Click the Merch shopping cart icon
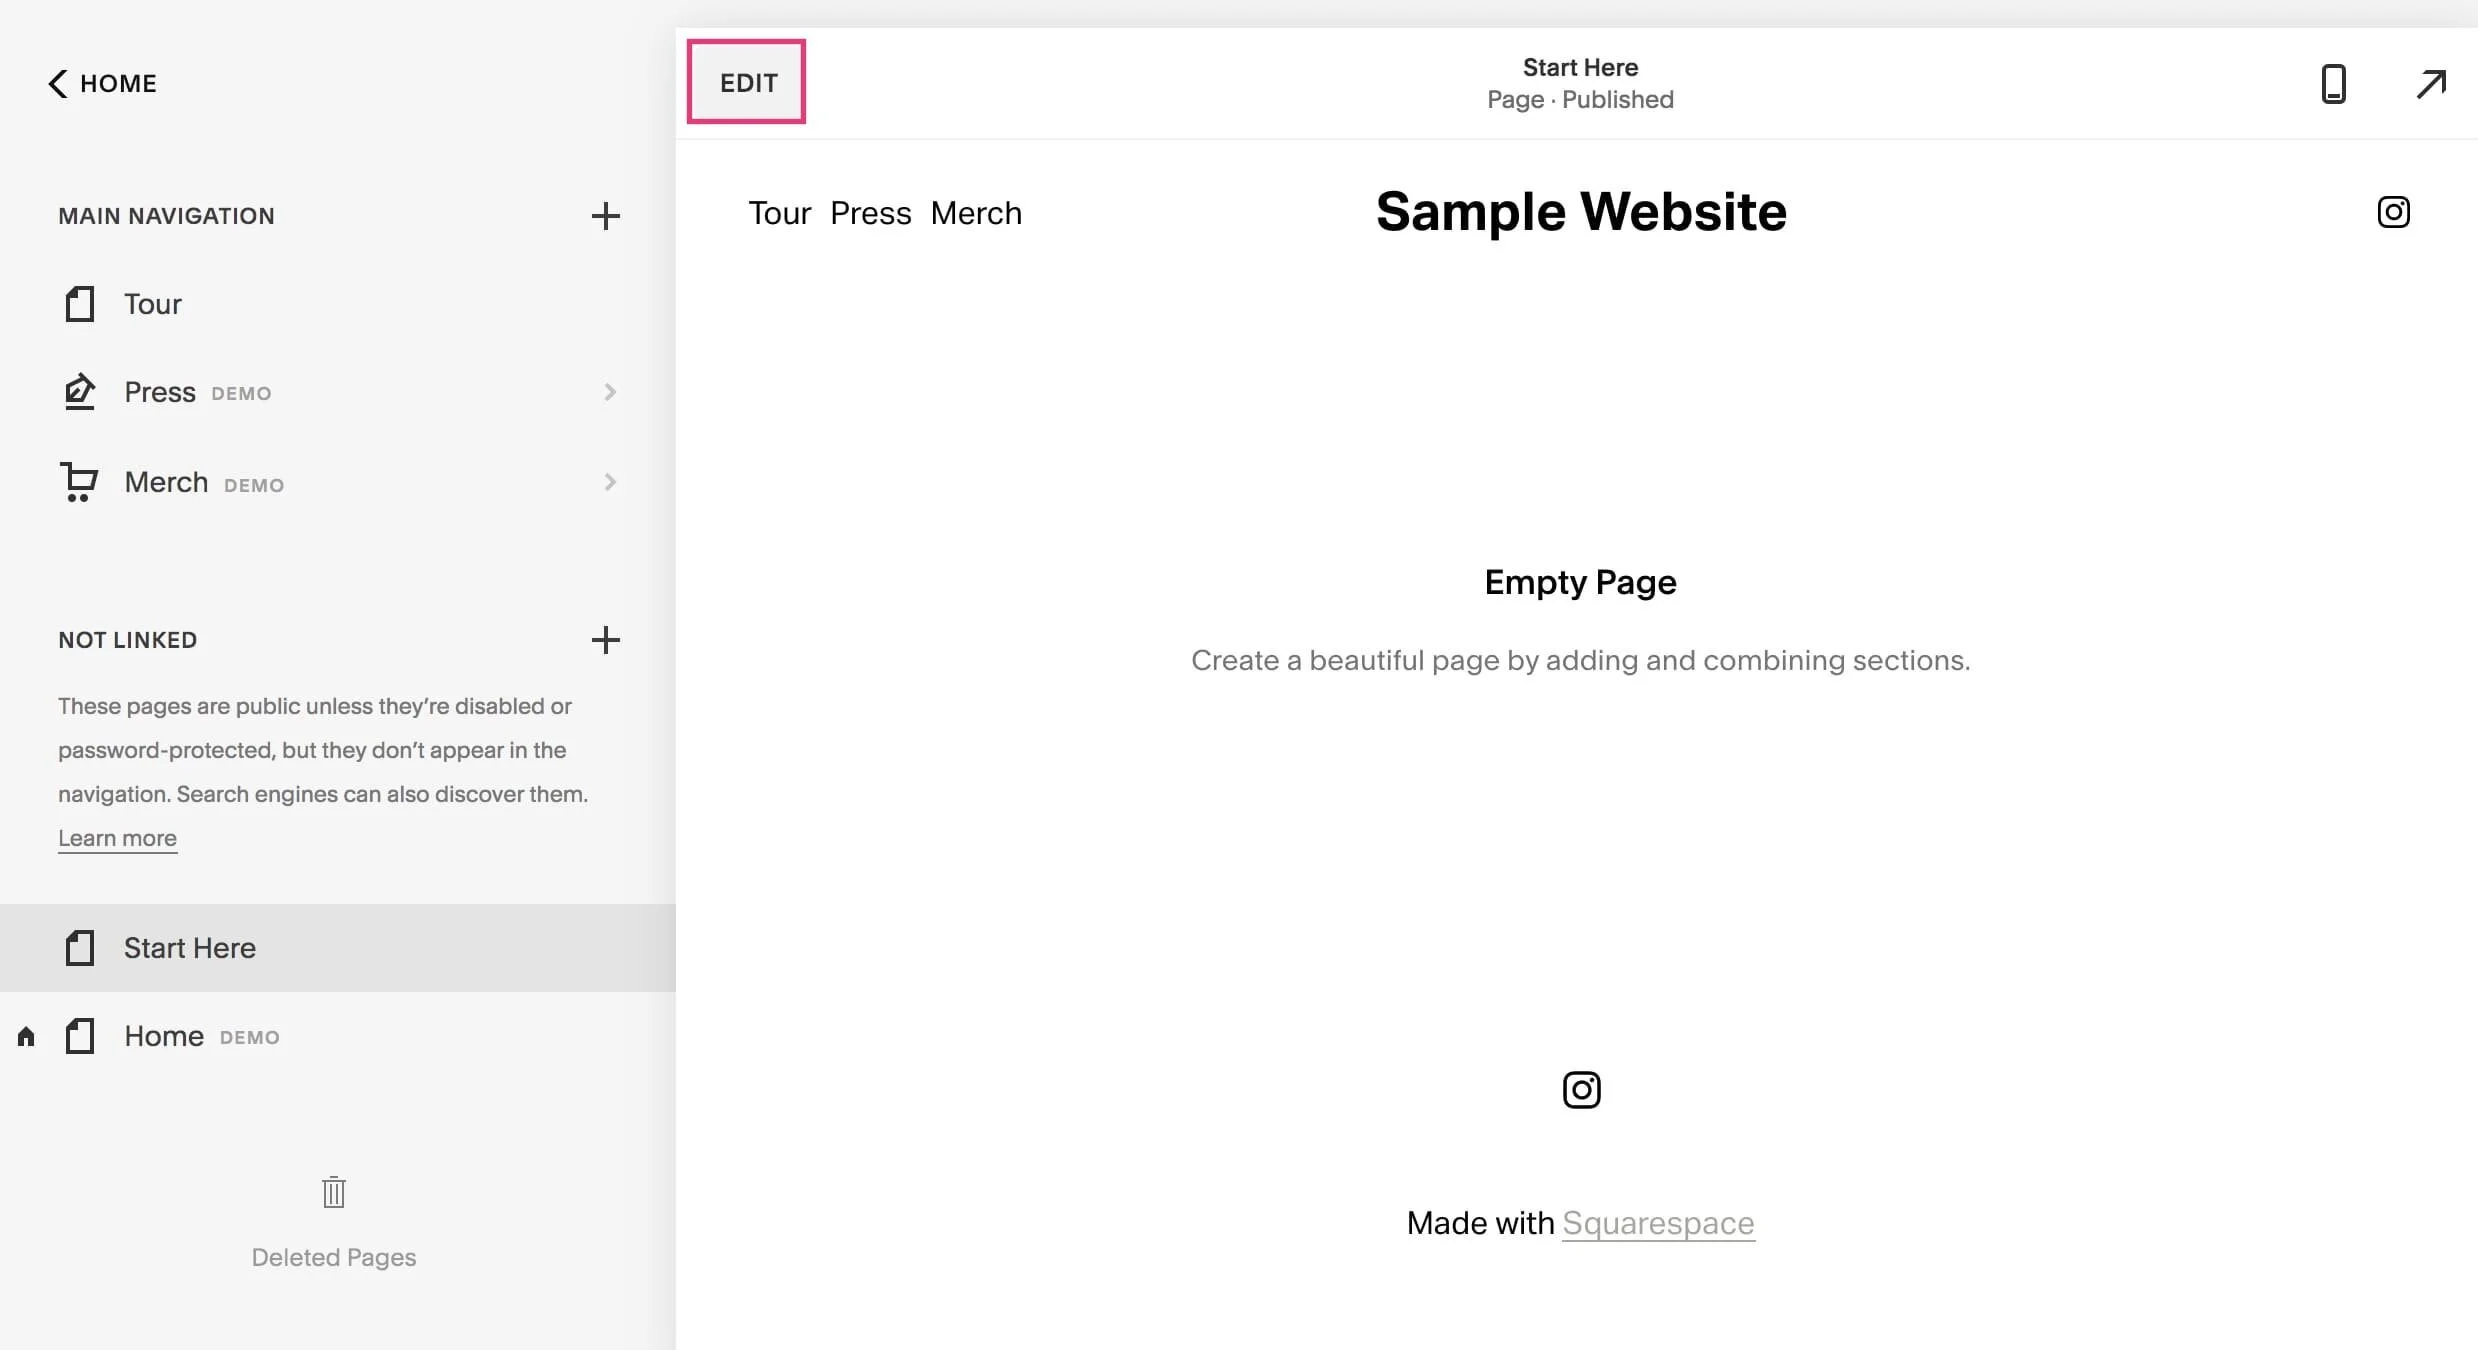Image resolution: width=2478 pixels, height=1350 pixels. (79, 482)
